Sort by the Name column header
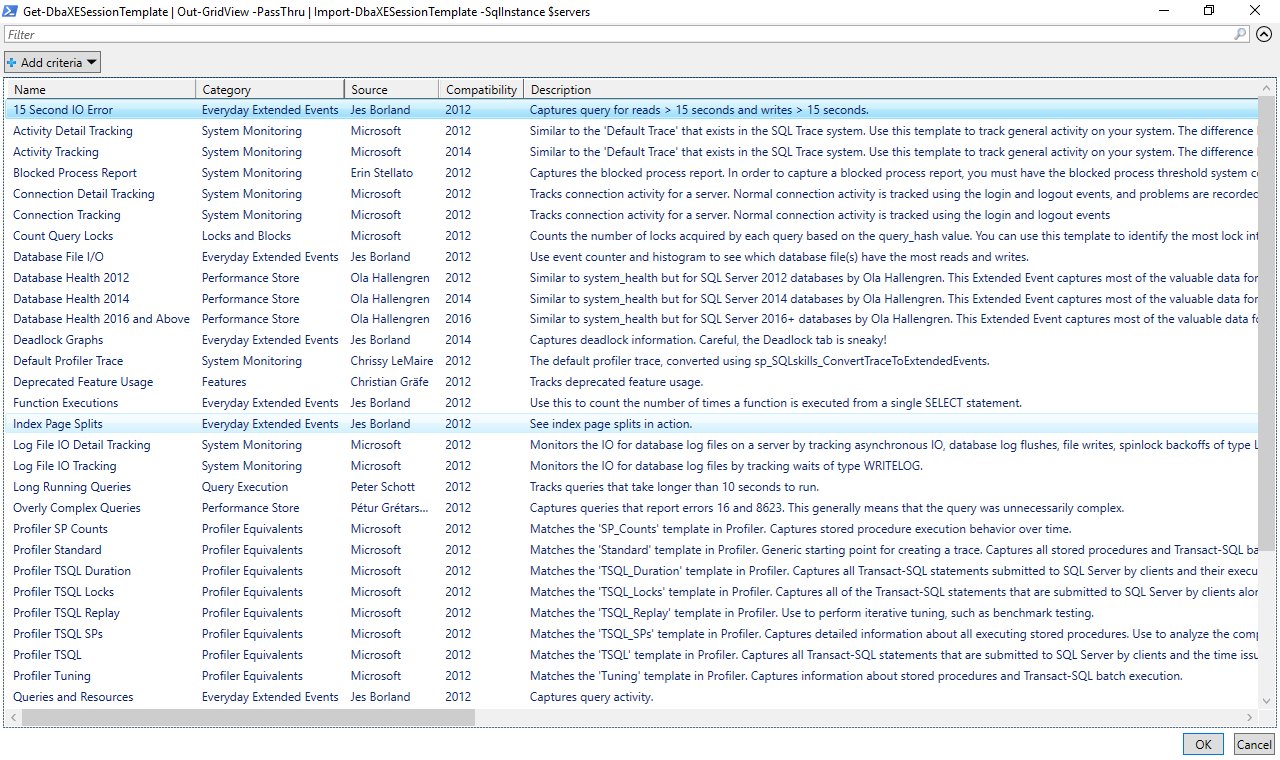The width and height of the screenshot is (1280, 760). point(101,89)
